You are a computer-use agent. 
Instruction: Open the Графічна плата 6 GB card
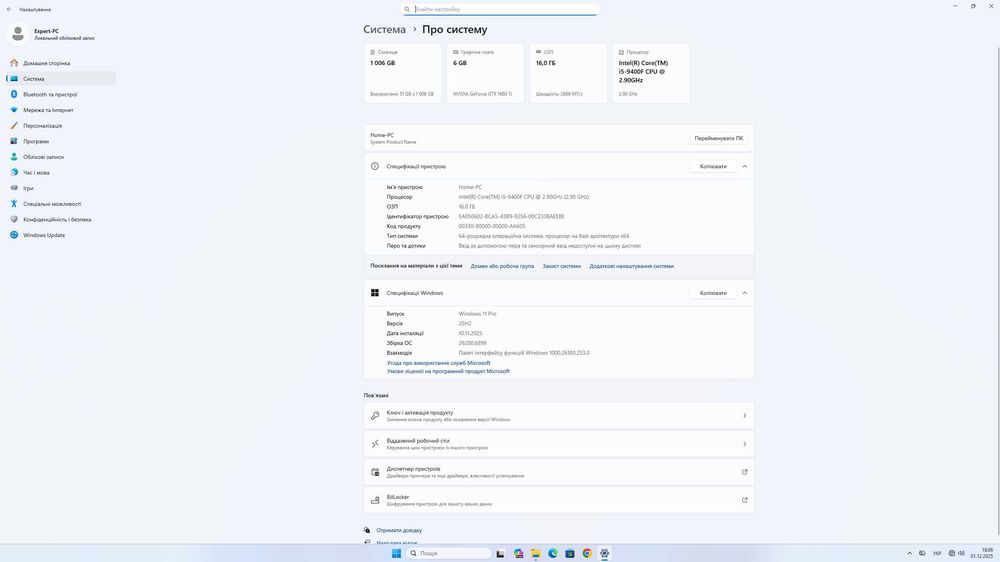pos(485,73)
